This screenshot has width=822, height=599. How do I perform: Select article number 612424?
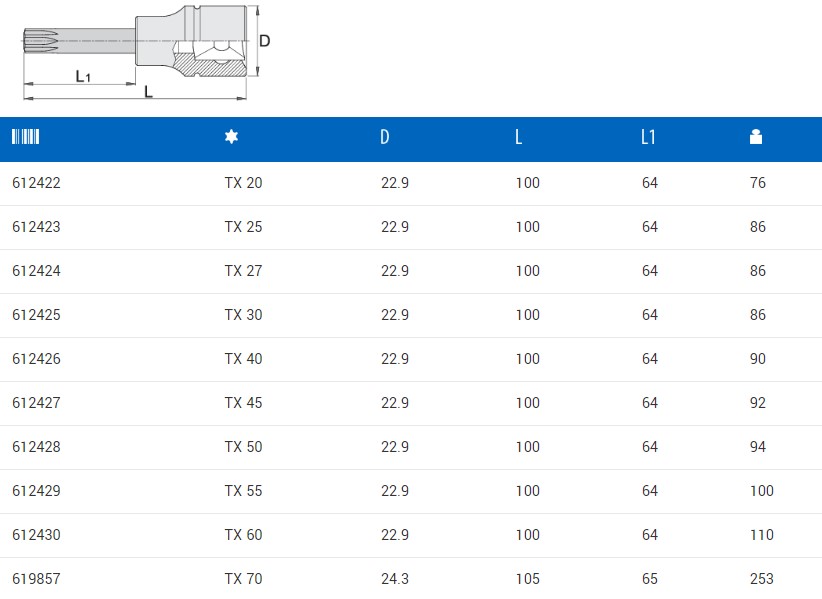click(36, 271)
